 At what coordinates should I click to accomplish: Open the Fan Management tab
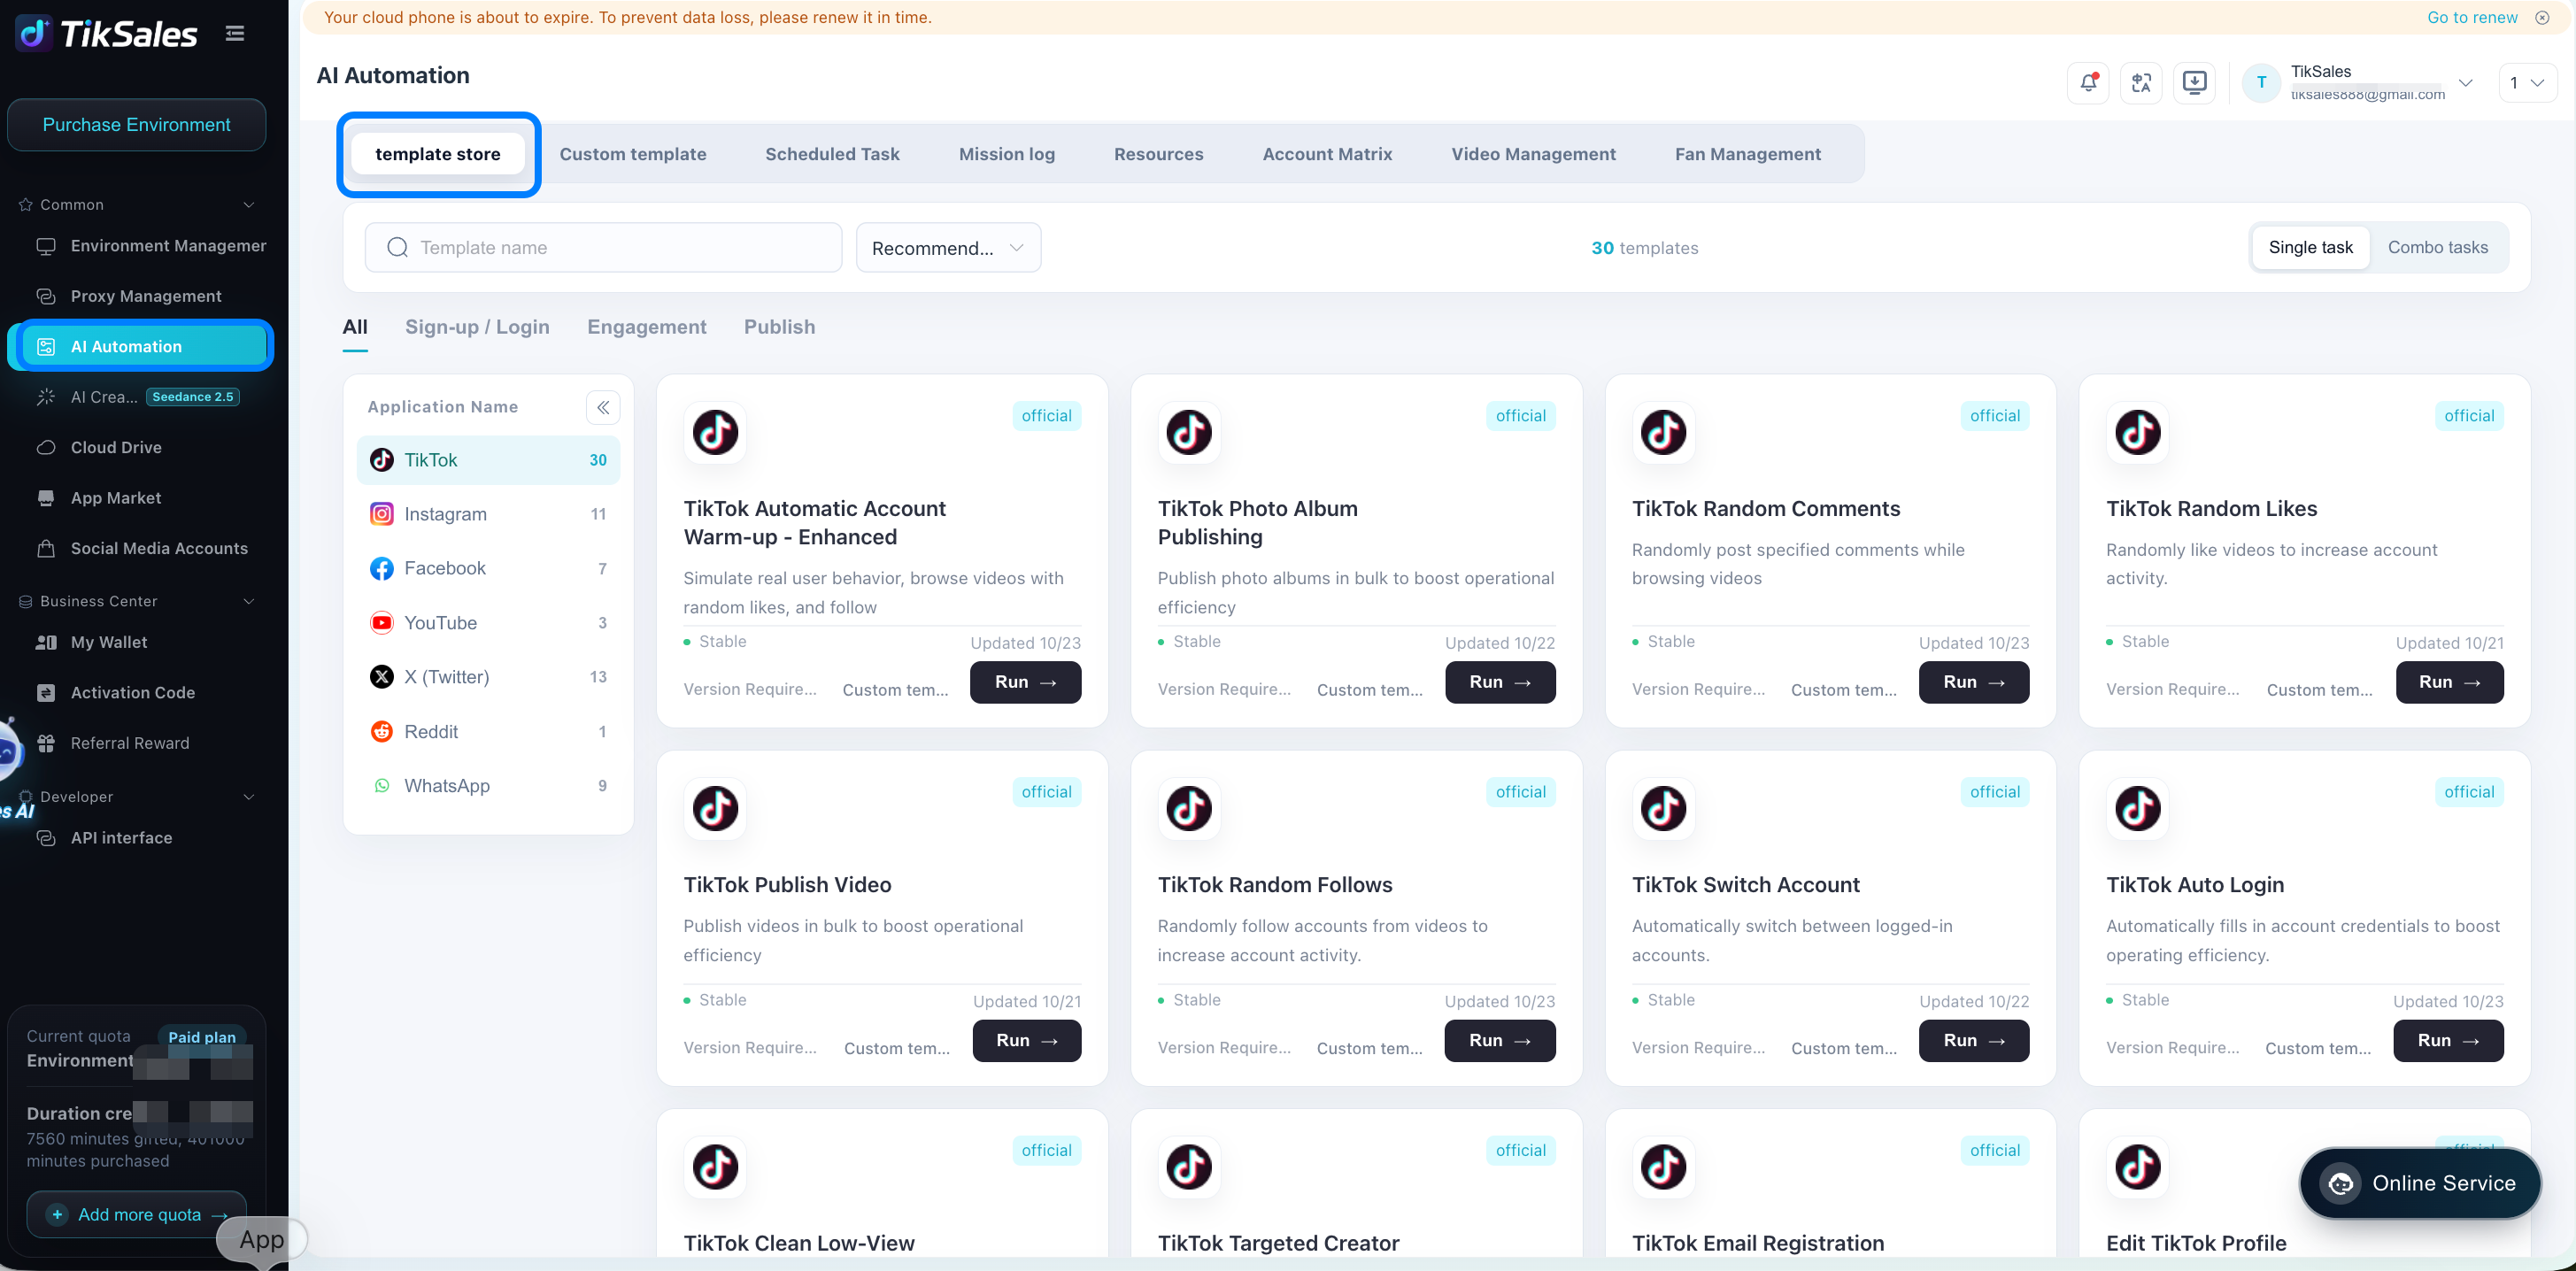tap(1747, 154)
